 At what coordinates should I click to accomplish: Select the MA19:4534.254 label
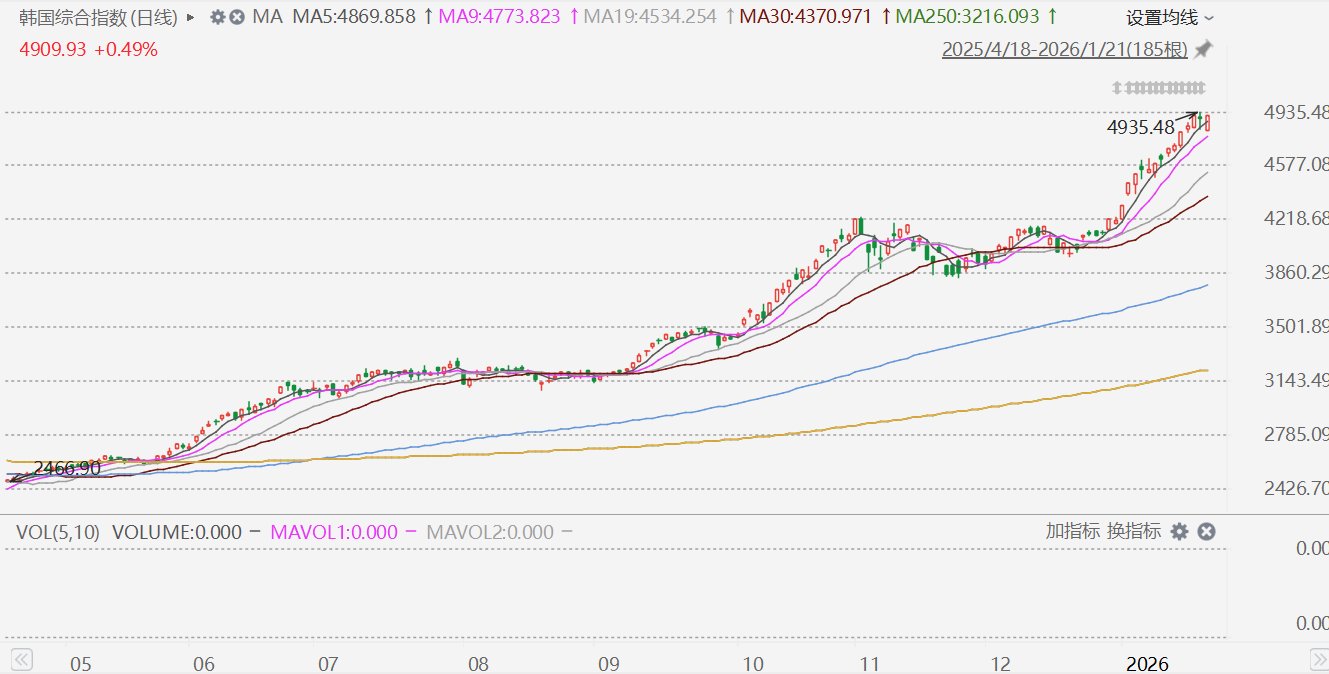click(x=652, y=17)
